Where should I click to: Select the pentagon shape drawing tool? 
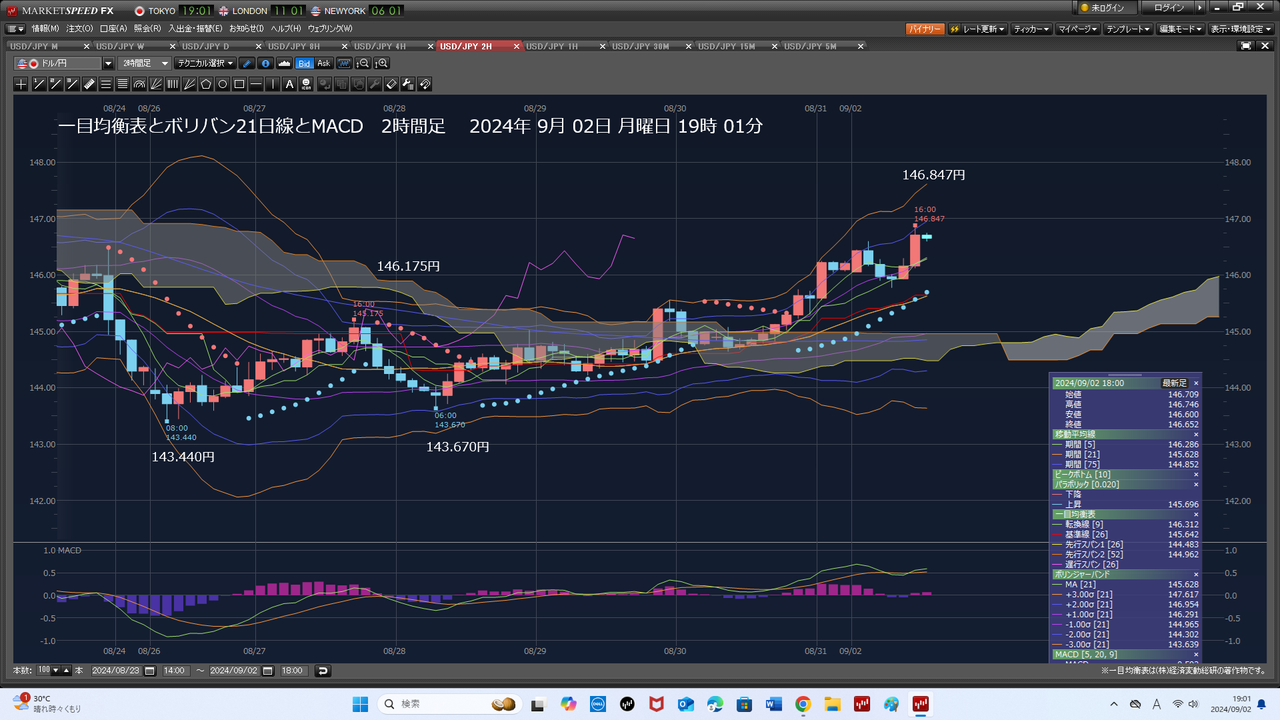206,84
